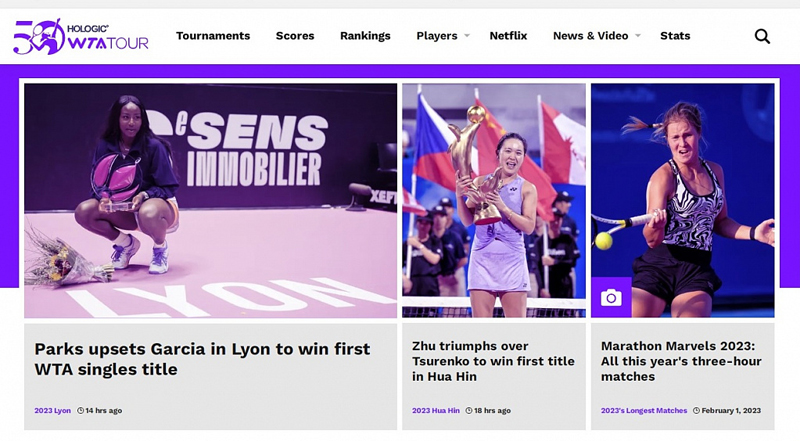Open the search magnifier icon

coord(762,36)
